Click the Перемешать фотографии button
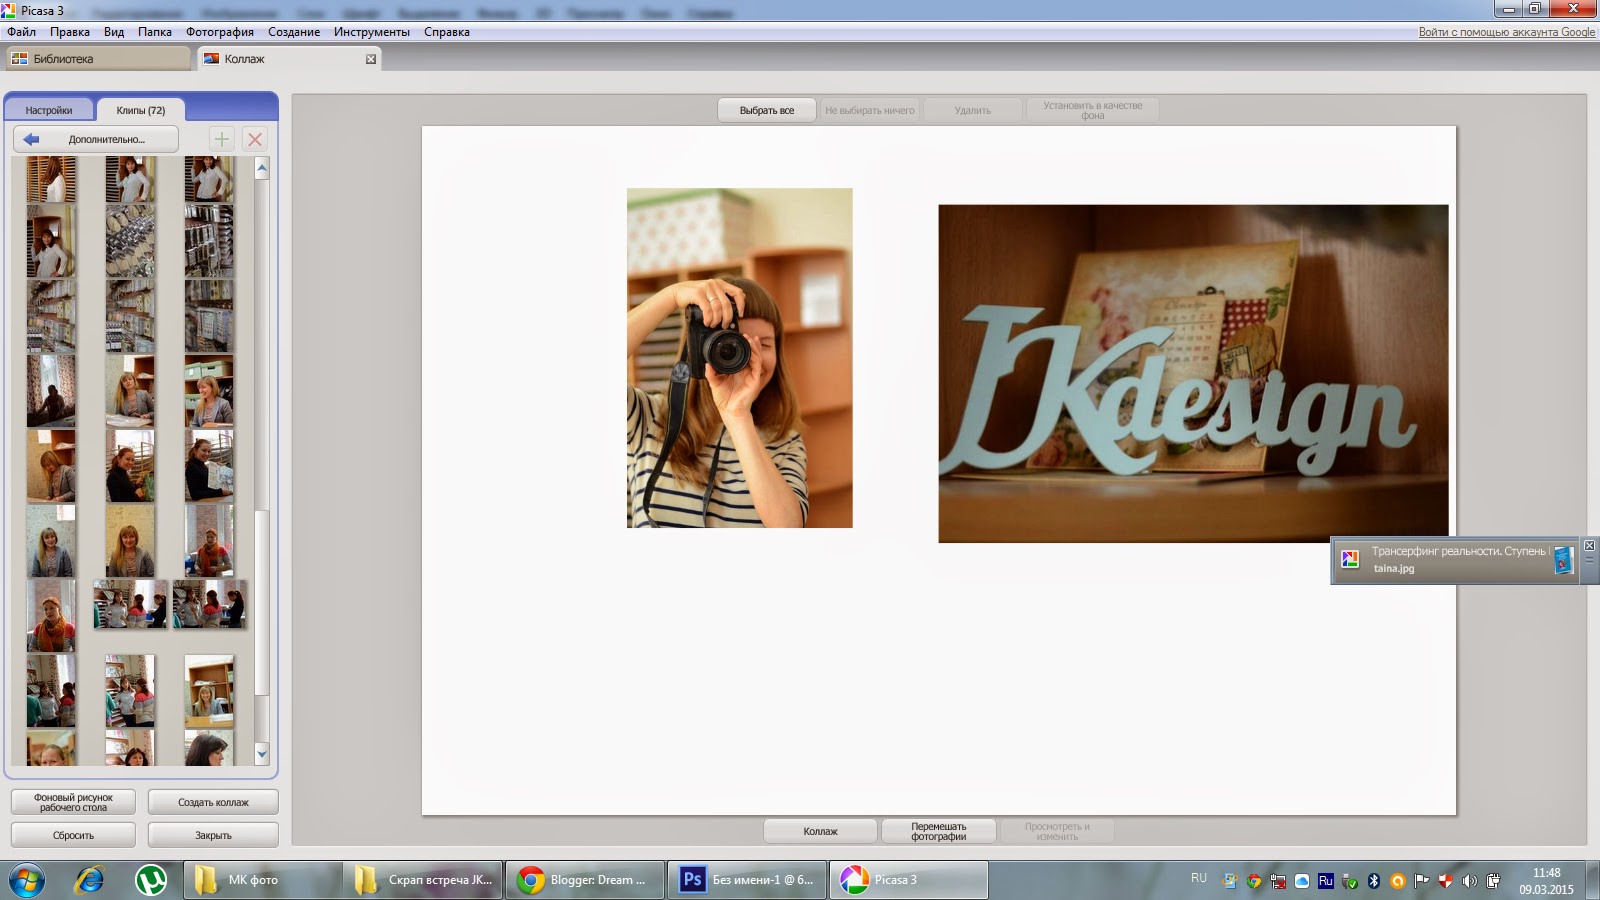Image resolution: width=1600 pixels, height=900 pixels. pos(938,831)
